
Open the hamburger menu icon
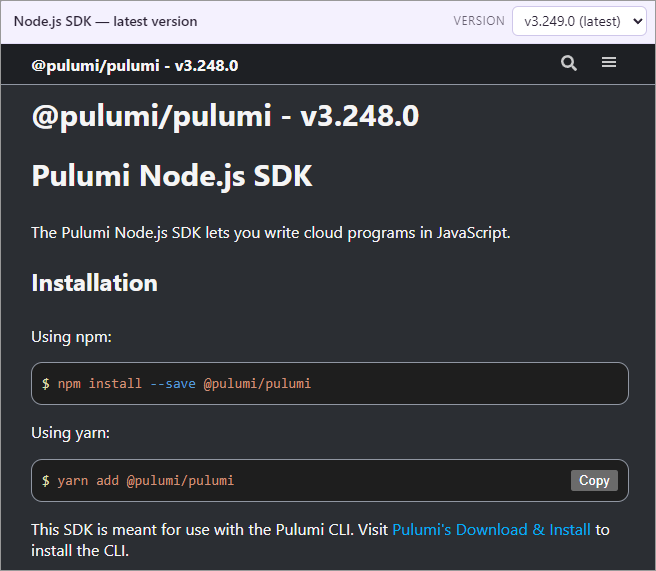click(609, 63)
